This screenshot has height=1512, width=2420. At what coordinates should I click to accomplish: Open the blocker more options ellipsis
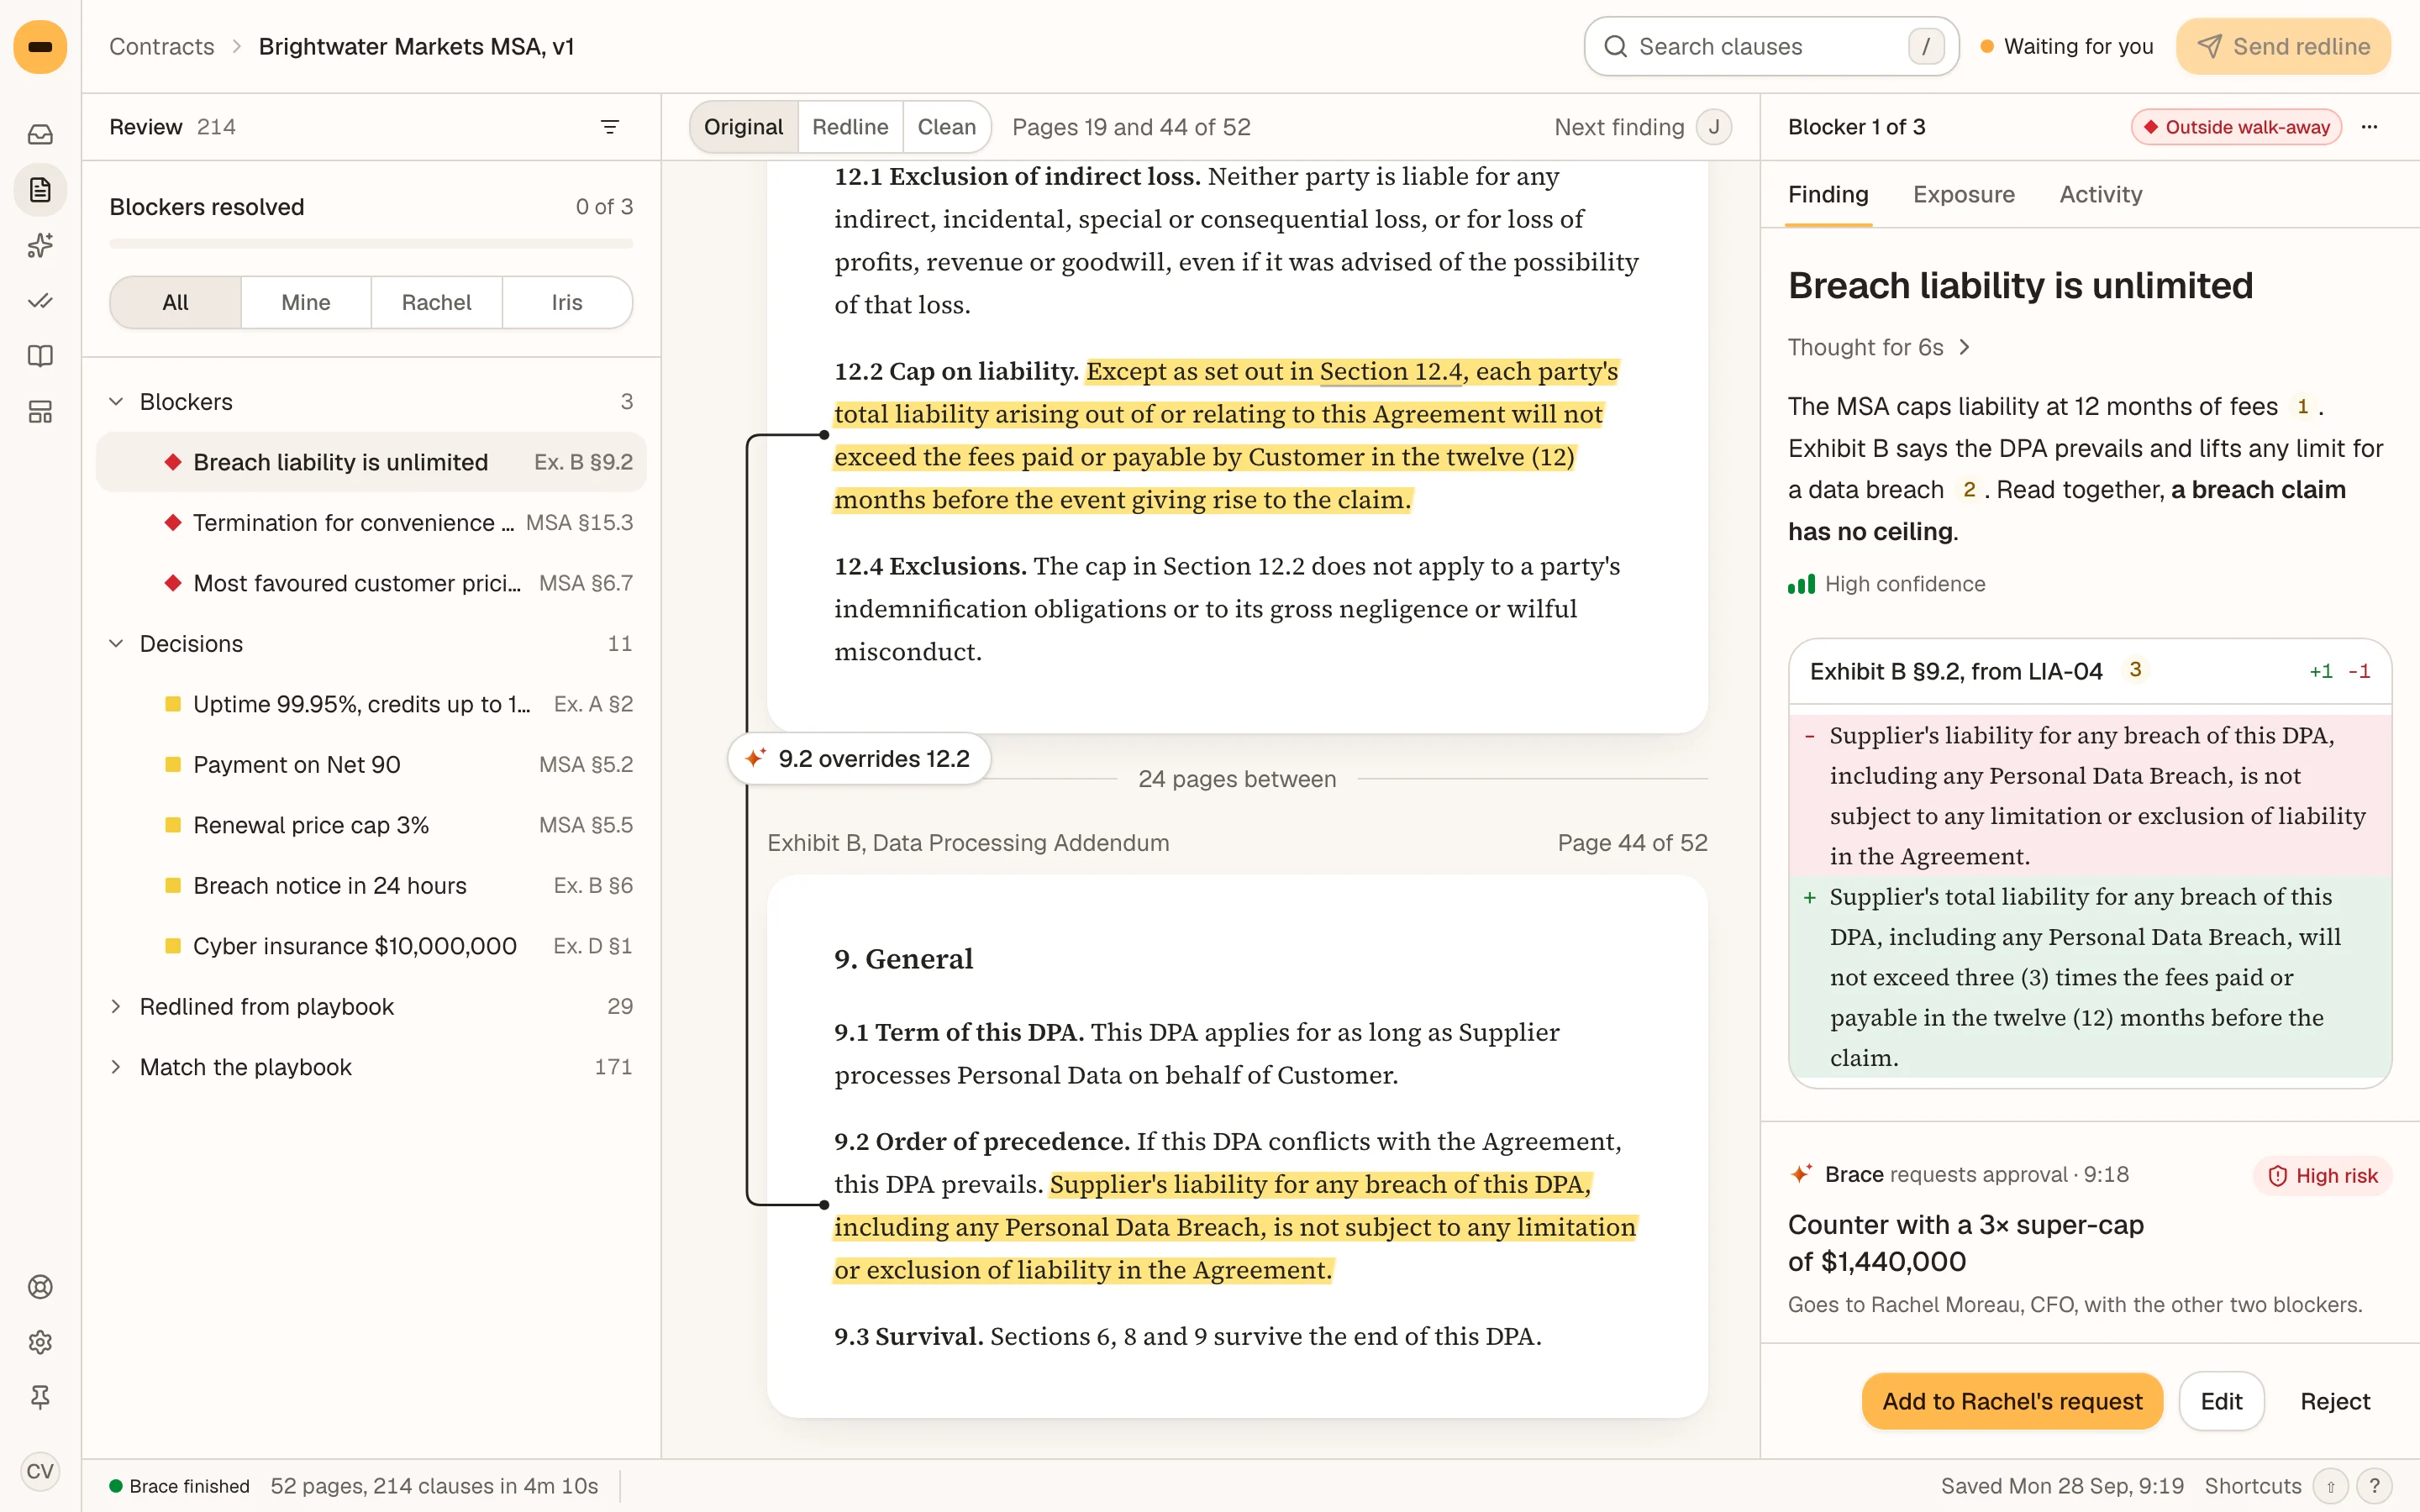click(2369, 127)
